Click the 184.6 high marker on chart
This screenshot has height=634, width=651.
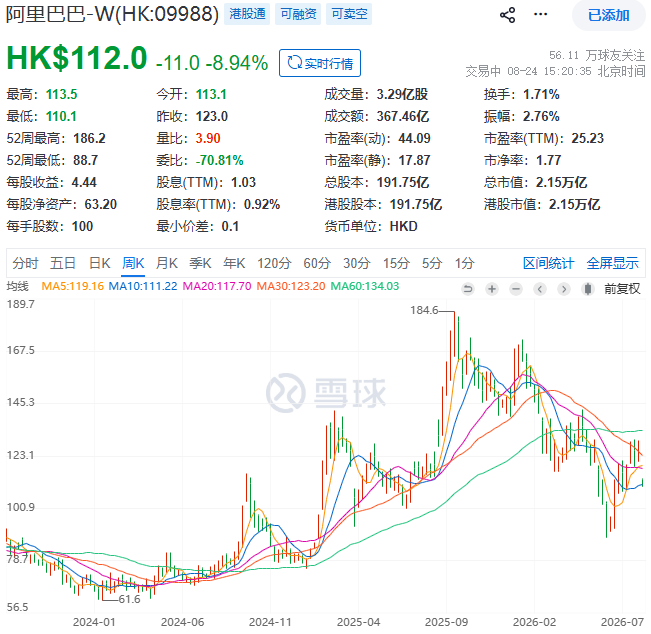tap(424, 310)
